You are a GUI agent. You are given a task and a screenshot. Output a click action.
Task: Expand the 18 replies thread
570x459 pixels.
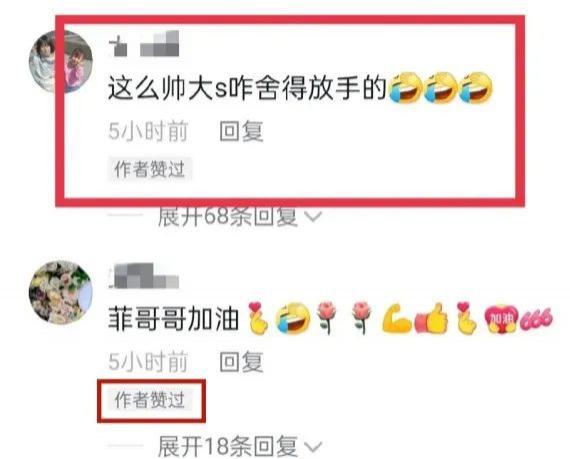[x=228, y=446]
